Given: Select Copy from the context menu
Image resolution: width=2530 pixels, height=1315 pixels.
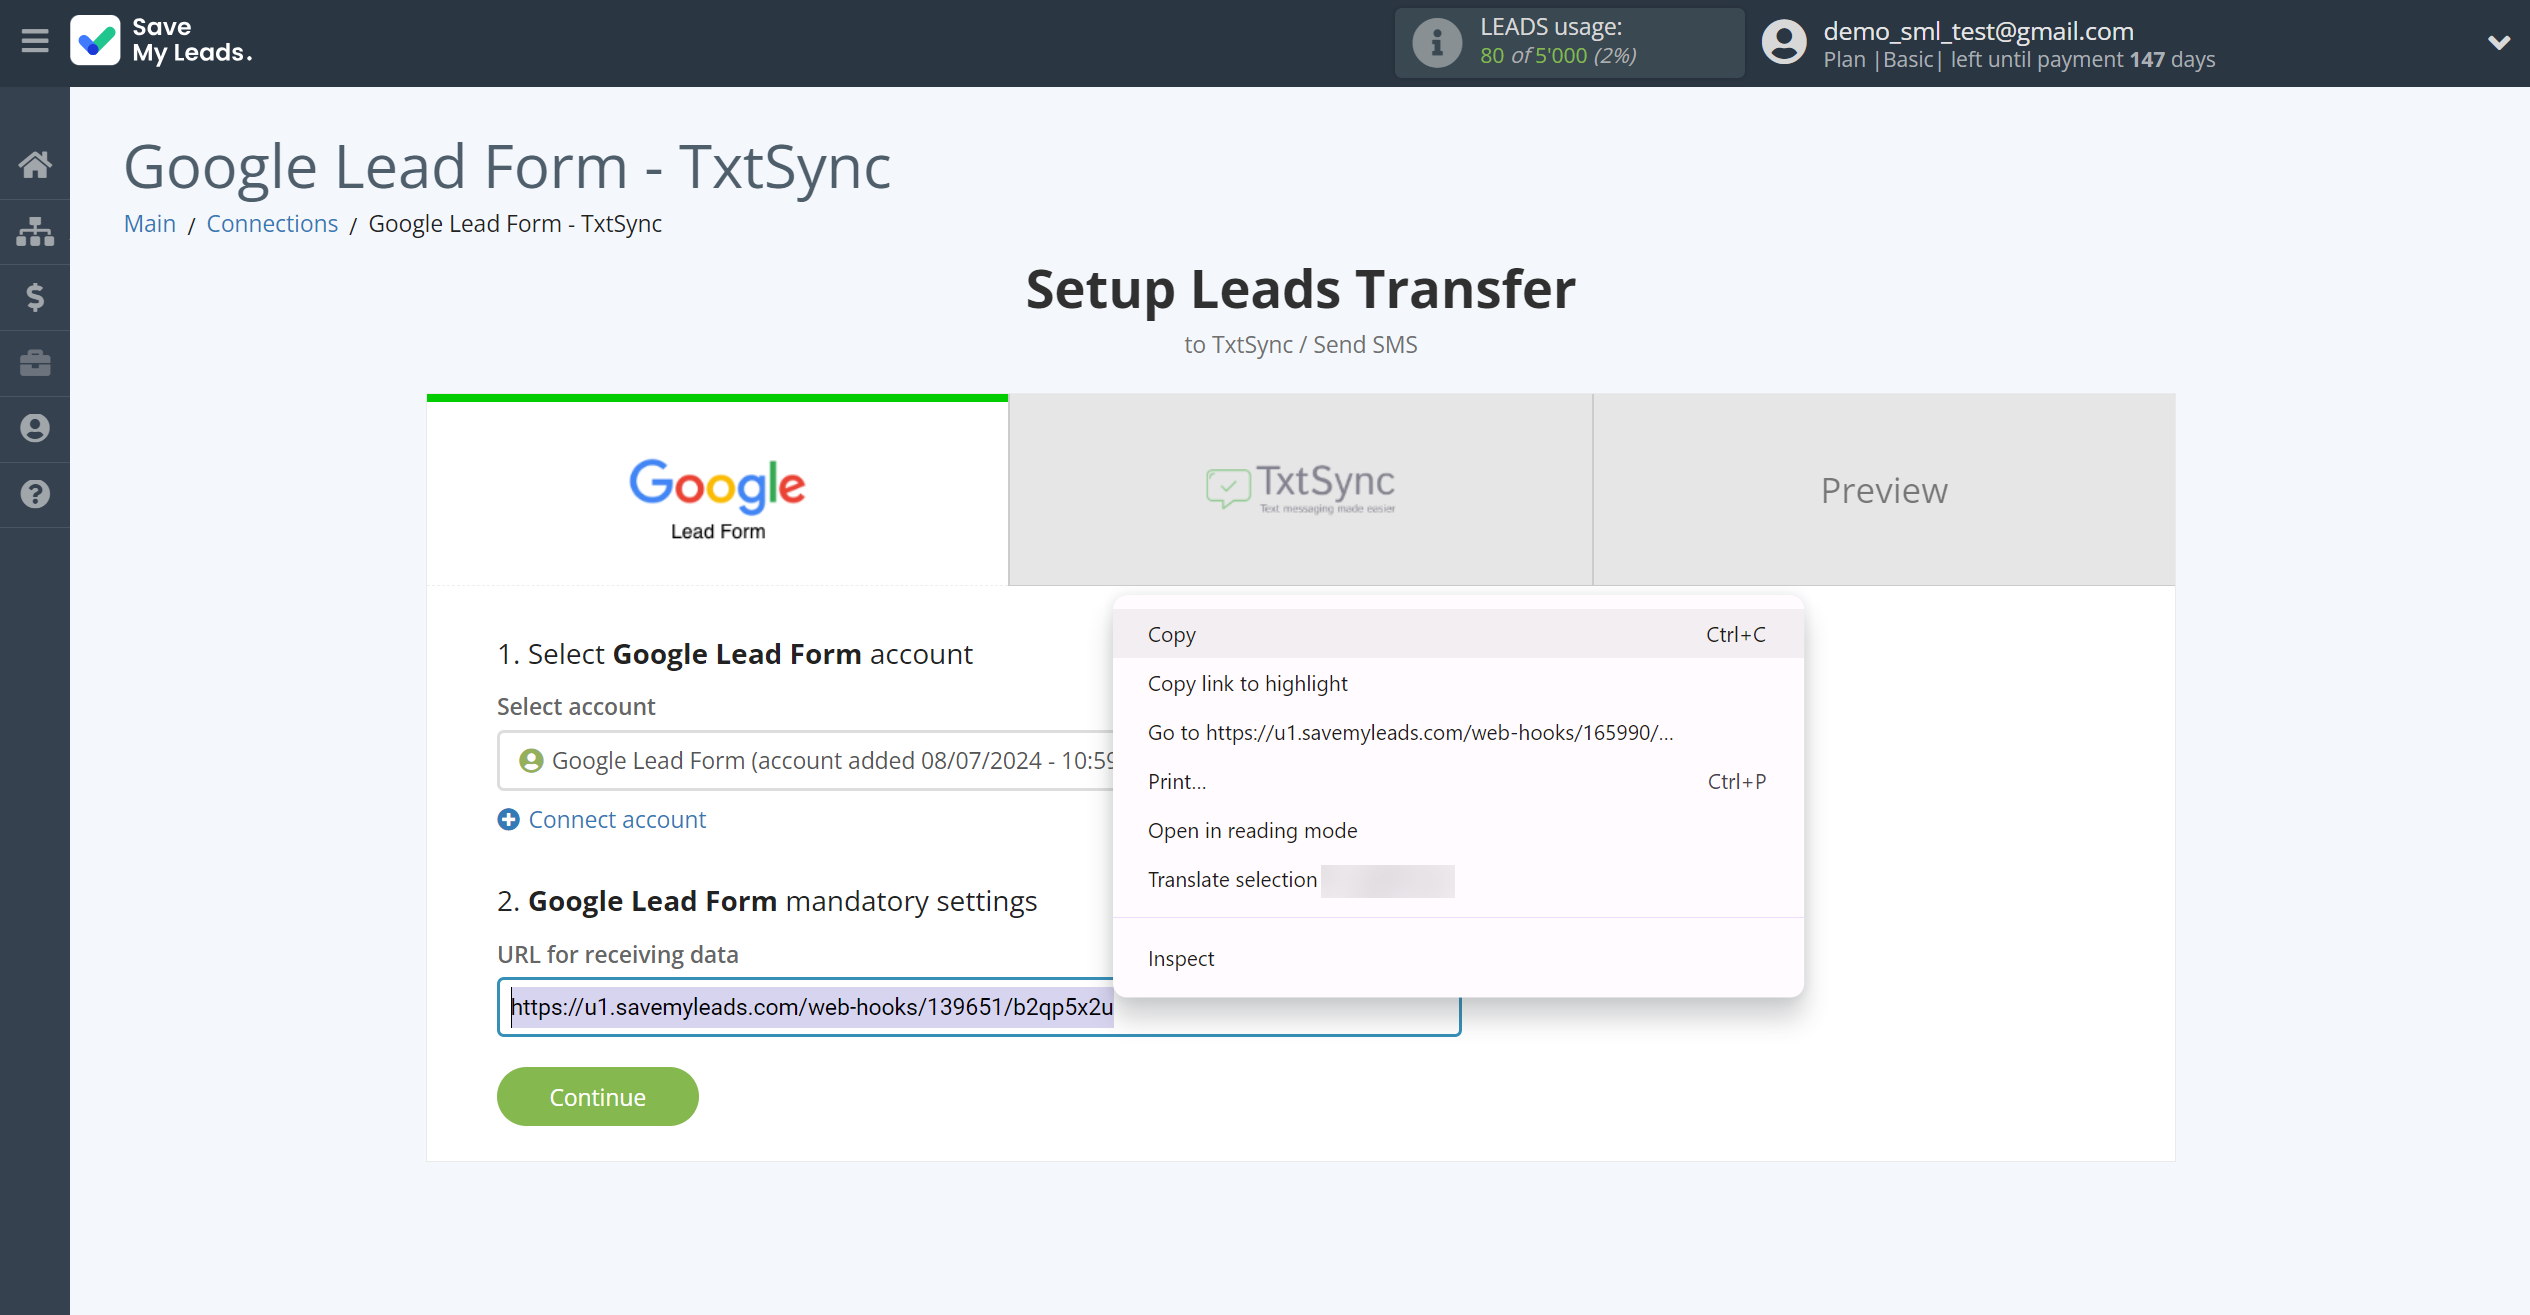Looking at the screenshot, I should click(1171, 632).
